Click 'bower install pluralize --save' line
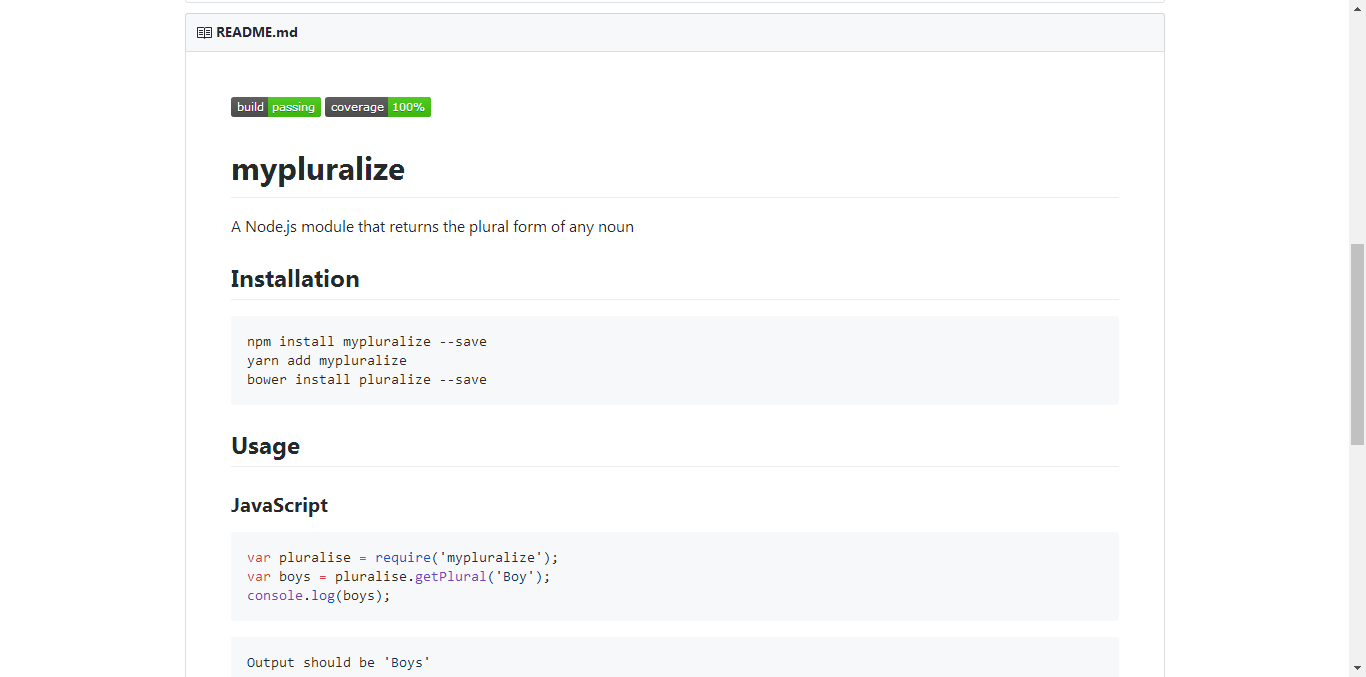This screenshot has height=677, width=1366. 367,380
